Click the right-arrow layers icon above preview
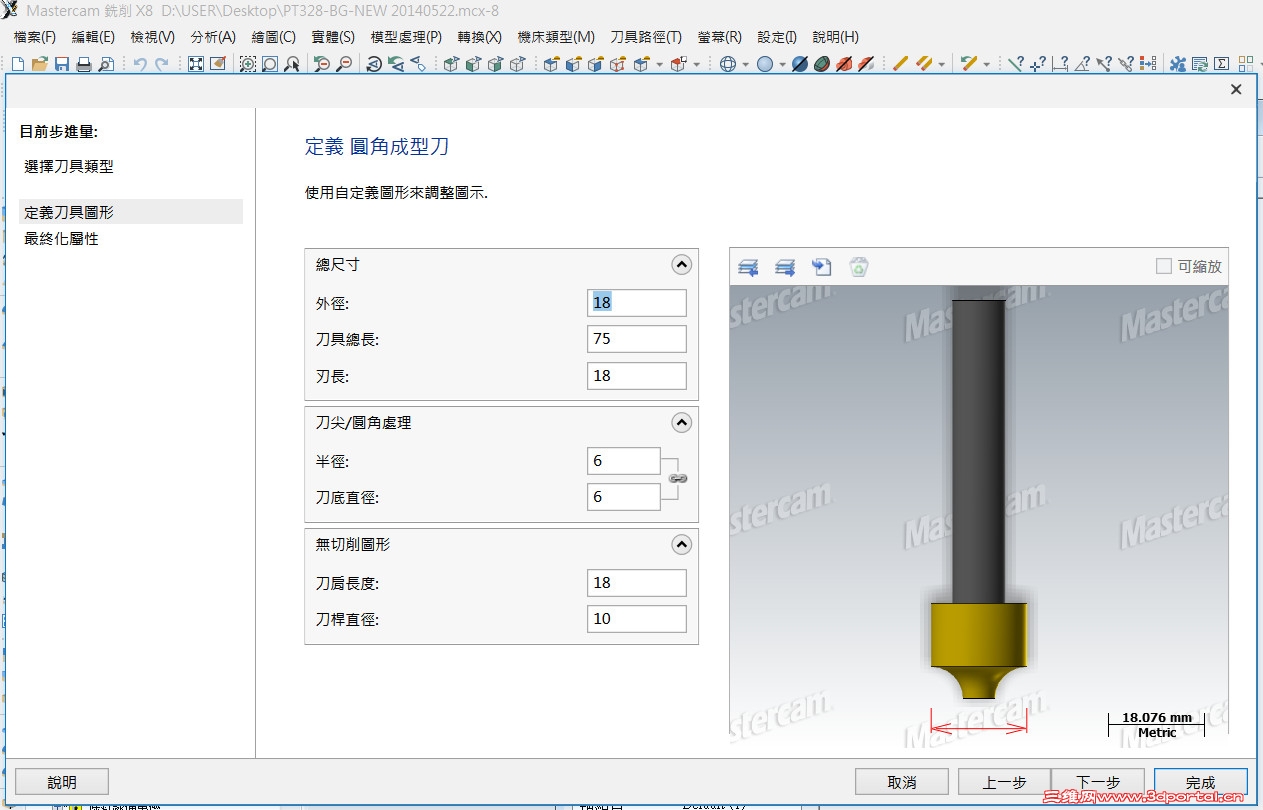 pyautogui.click(x=785, y=267)
